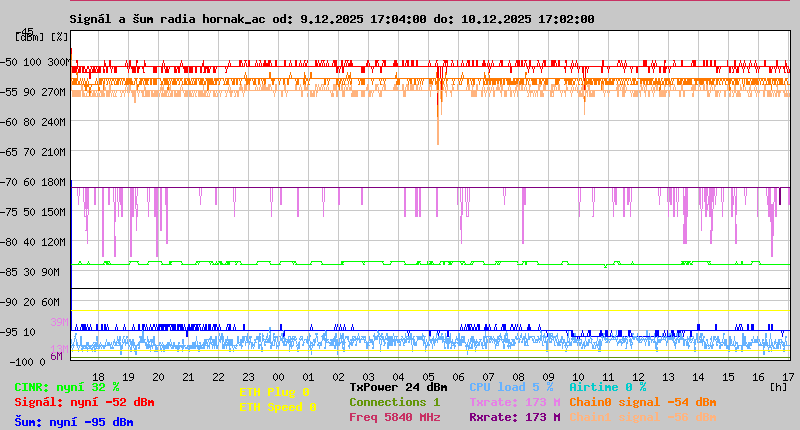Click the 'Chain0 signal -54 dBm' legend label
Screen dimensions: 800x430
tap(643, 402)
